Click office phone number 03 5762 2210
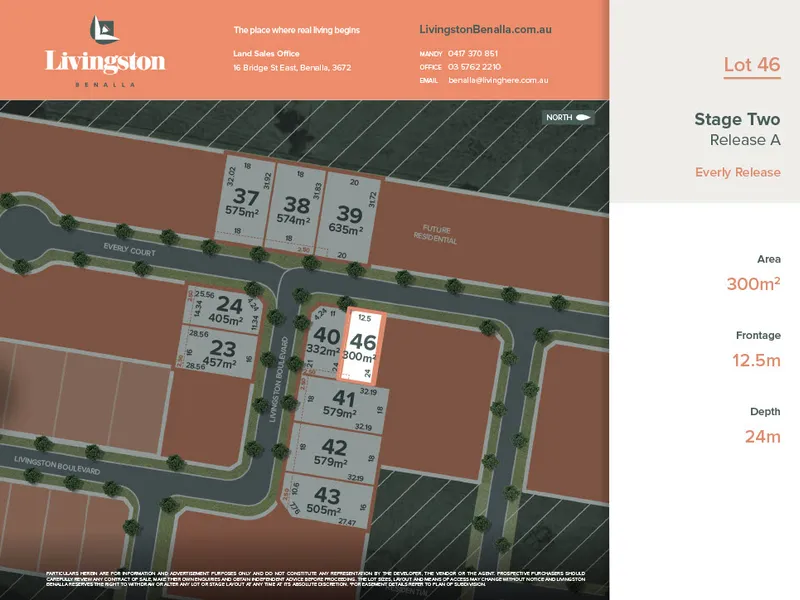The height and width of the screenshot is (600, 800). [474, 67]
